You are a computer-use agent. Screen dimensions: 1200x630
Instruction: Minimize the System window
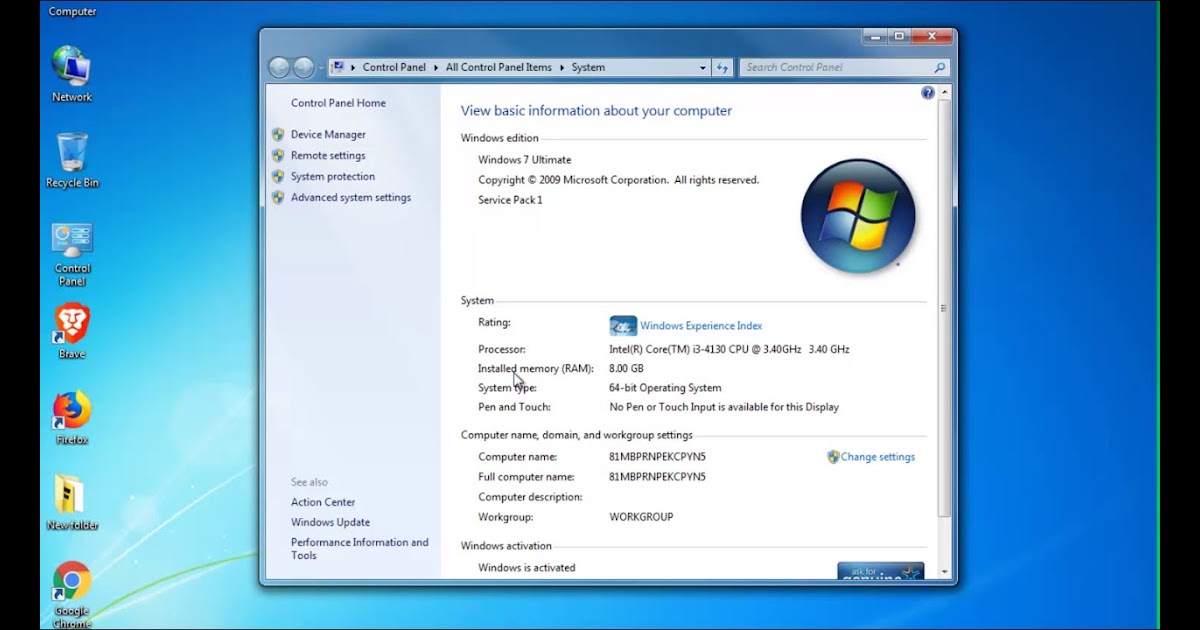tap(876, 36)
